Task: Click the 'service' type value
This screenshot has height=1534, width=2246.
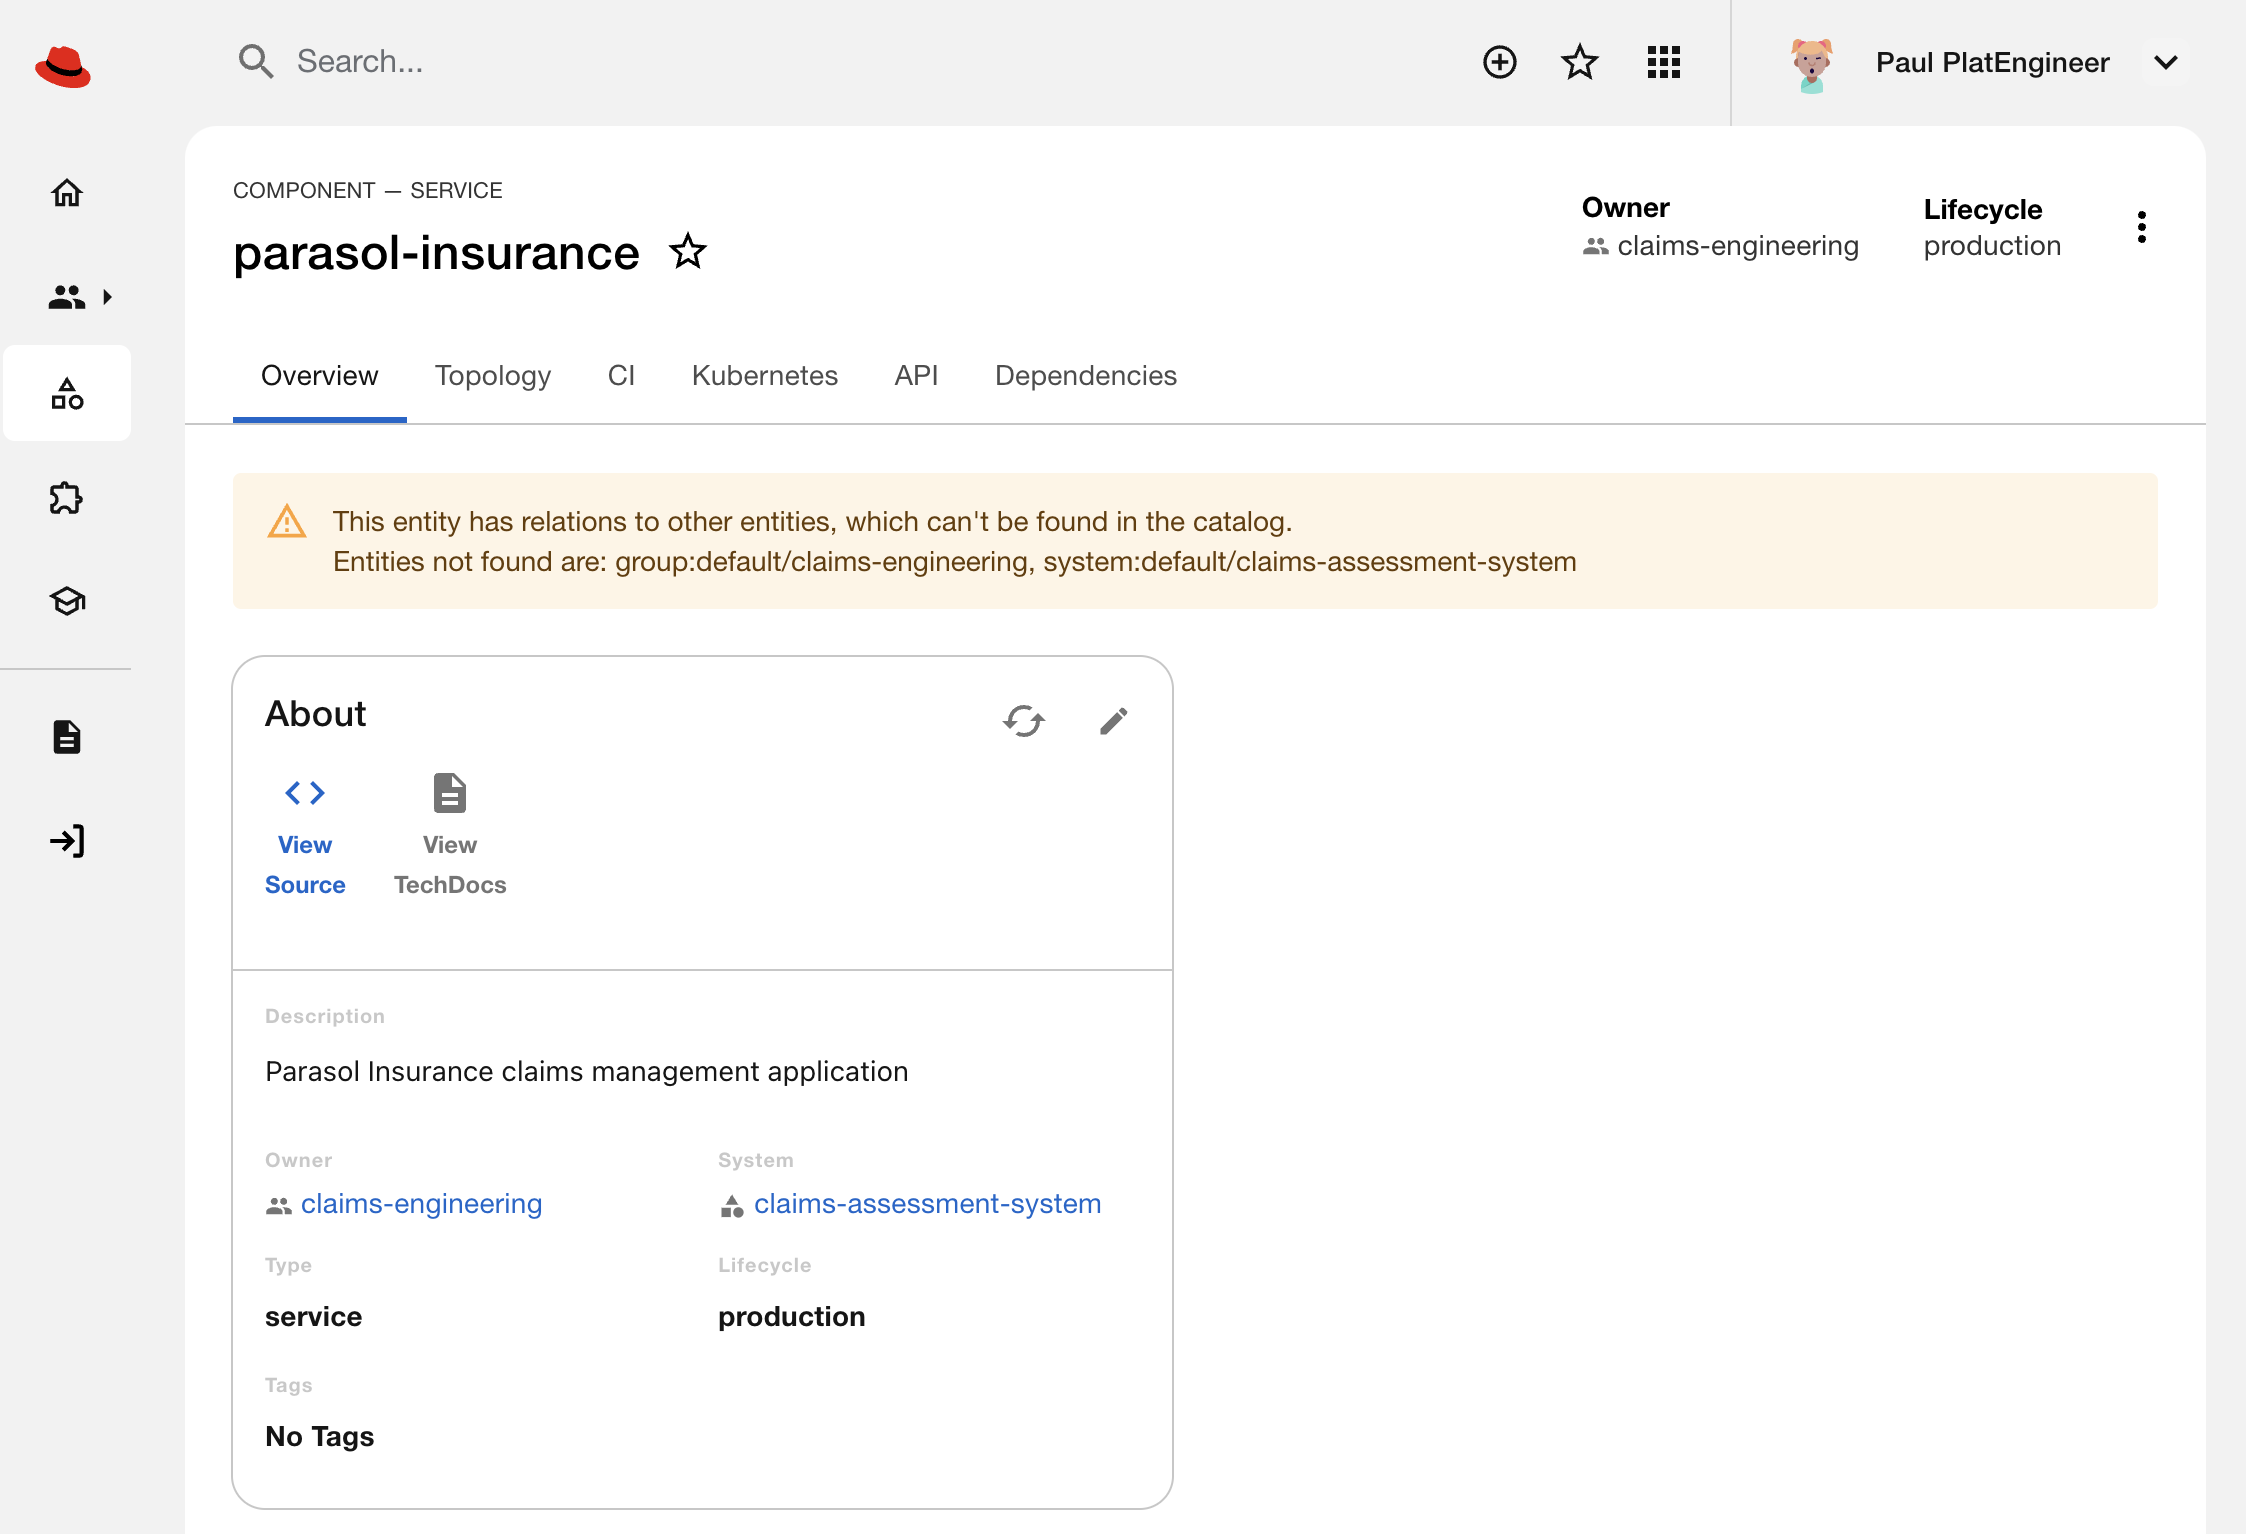Action: [313, 1317]
